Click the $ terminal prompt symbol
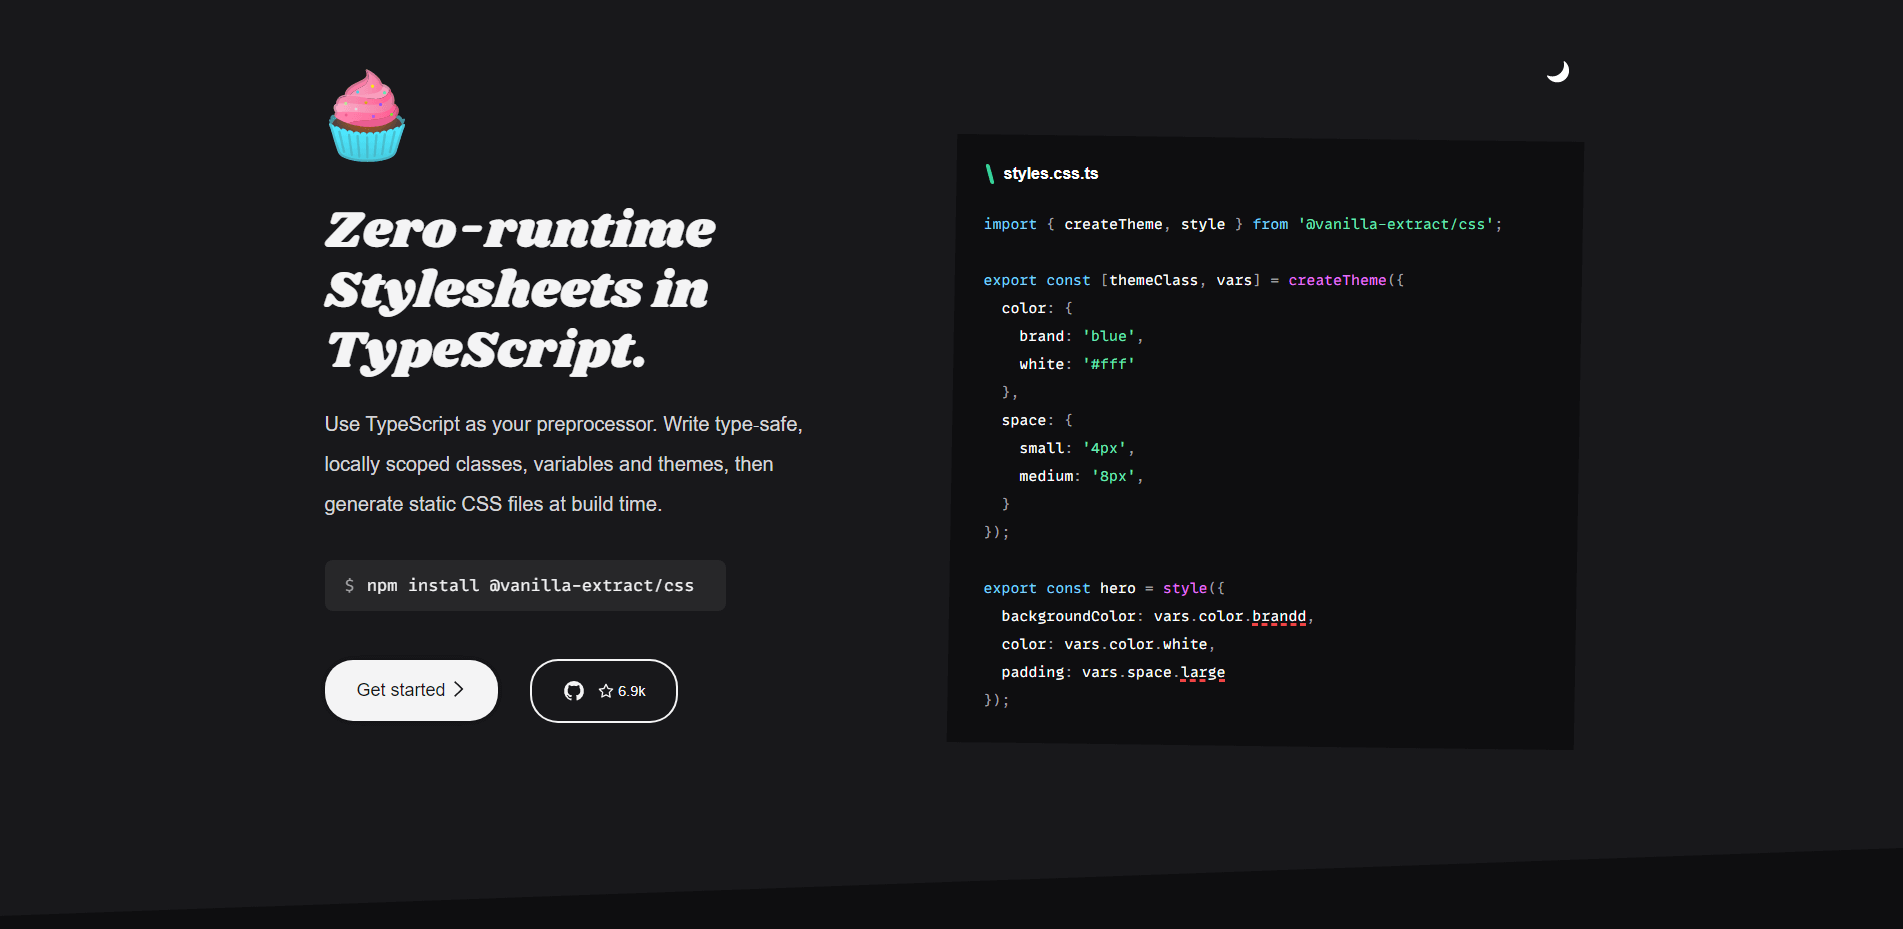Image resolution: width=1903 pixels, height=929 pixels. click(x=350, y=585)
